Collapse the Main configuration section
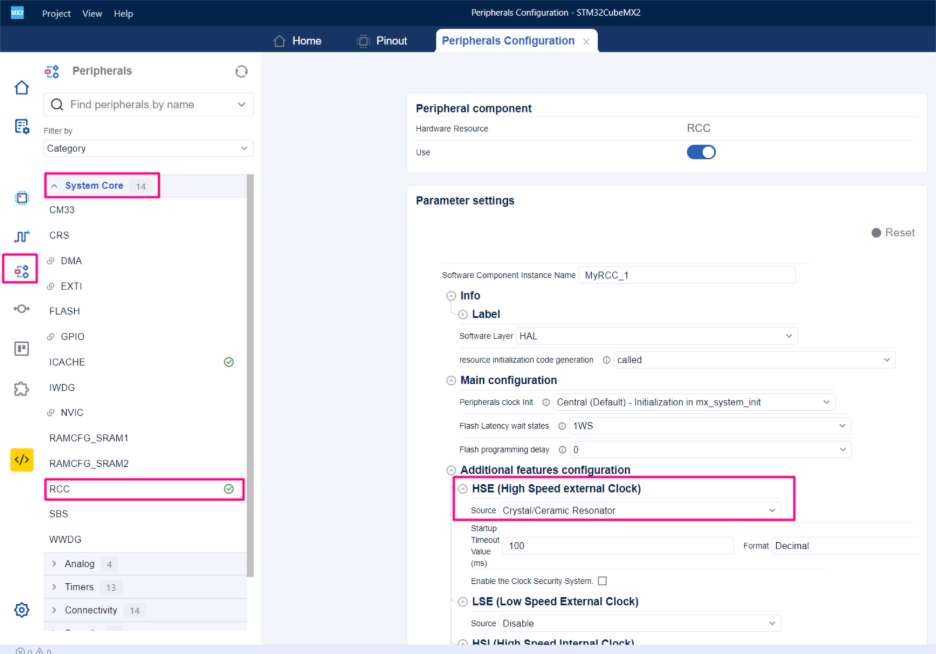Viewport: 936px width, 654px height. tap(451, 381)
